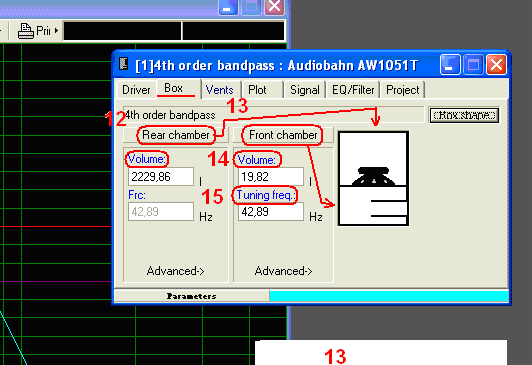This screenshot has height=365, width=532.
Task: Click the Front chamber header button
Action: click(x=283, y=135)
